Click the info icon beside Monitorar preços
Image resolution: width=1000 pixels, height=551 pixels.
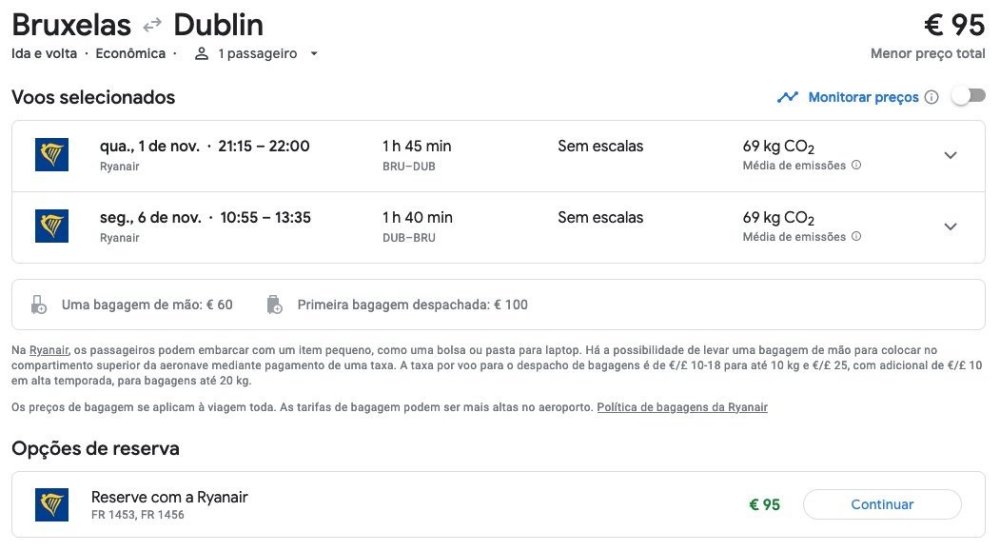point(931,97)
